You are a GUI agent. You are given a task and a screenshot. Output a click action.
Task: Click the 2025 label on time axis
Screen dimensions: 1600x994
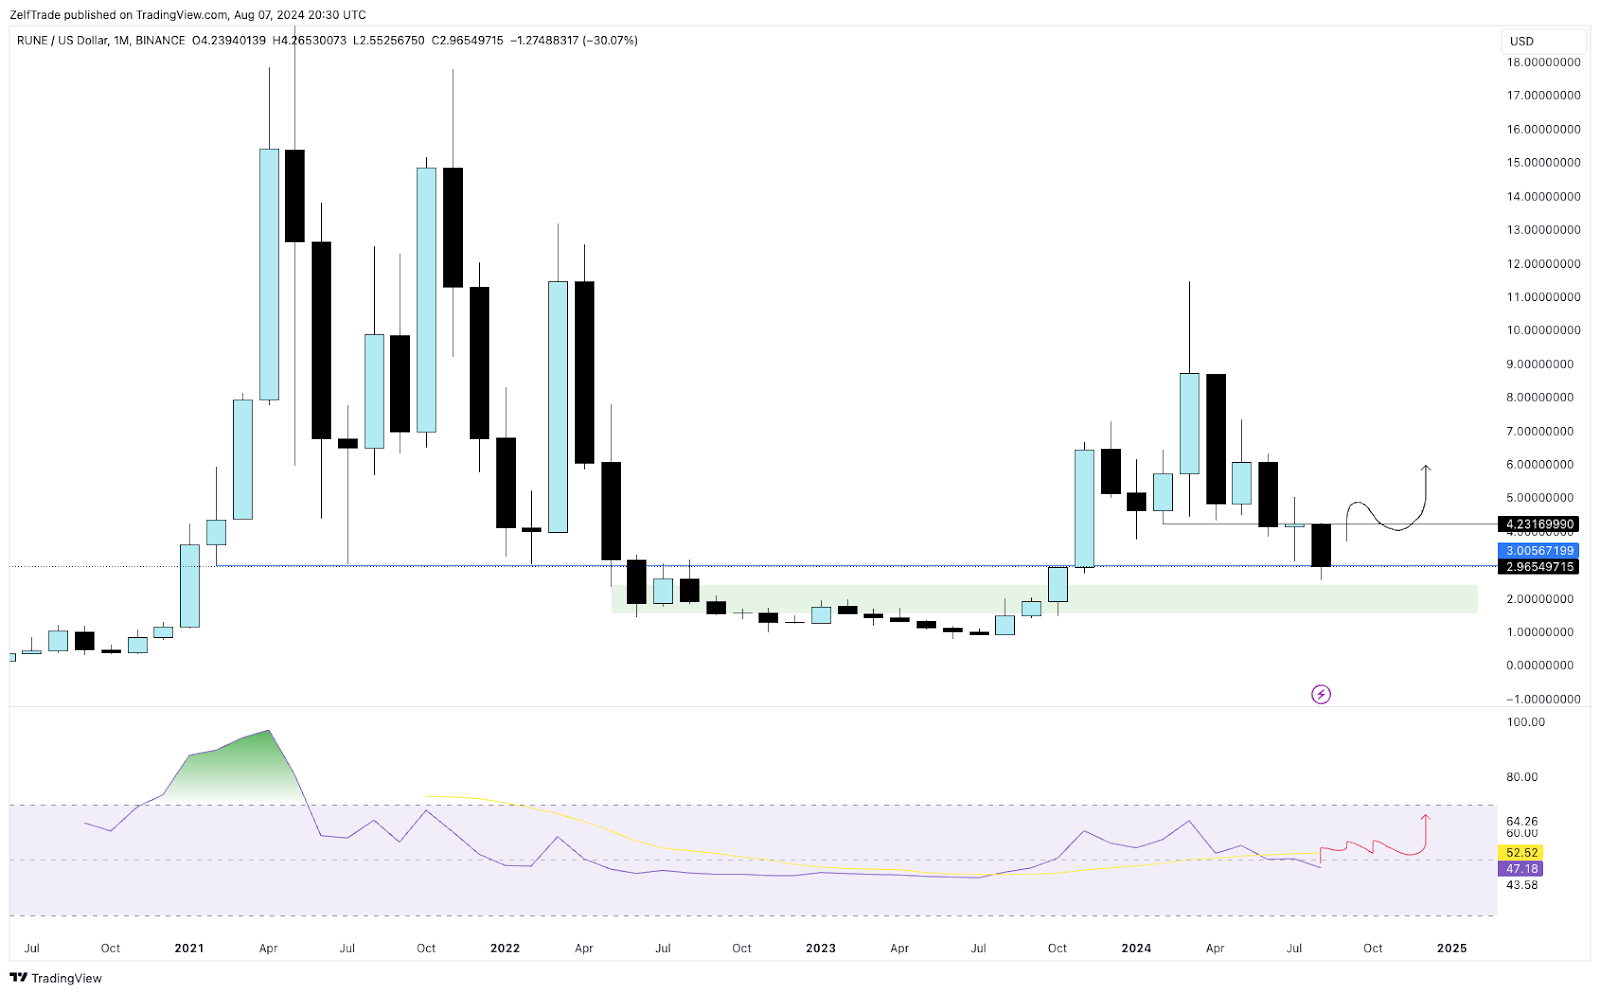(x=1451, y=948)
